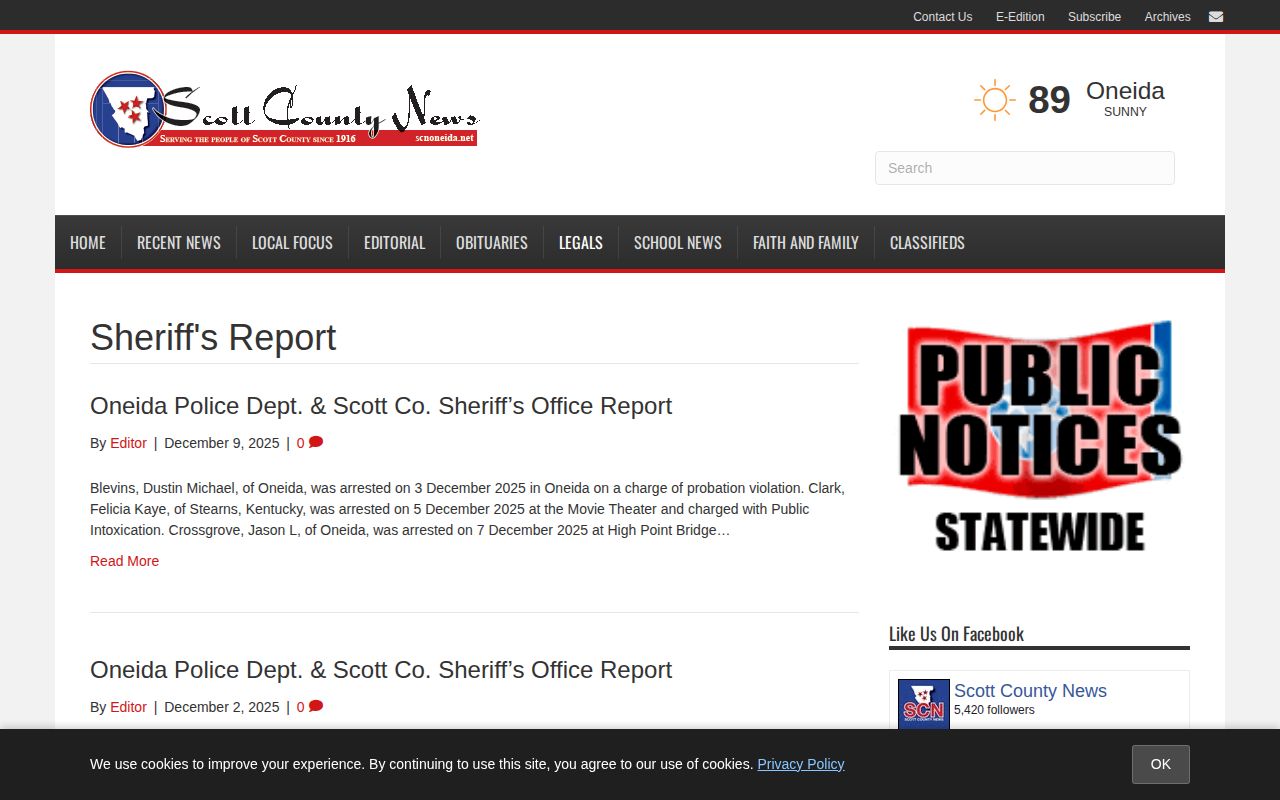This screenshot has width=1280, height=800.
Task: Click the SCN Facebook page avatar
Action: tap(923, 704)
